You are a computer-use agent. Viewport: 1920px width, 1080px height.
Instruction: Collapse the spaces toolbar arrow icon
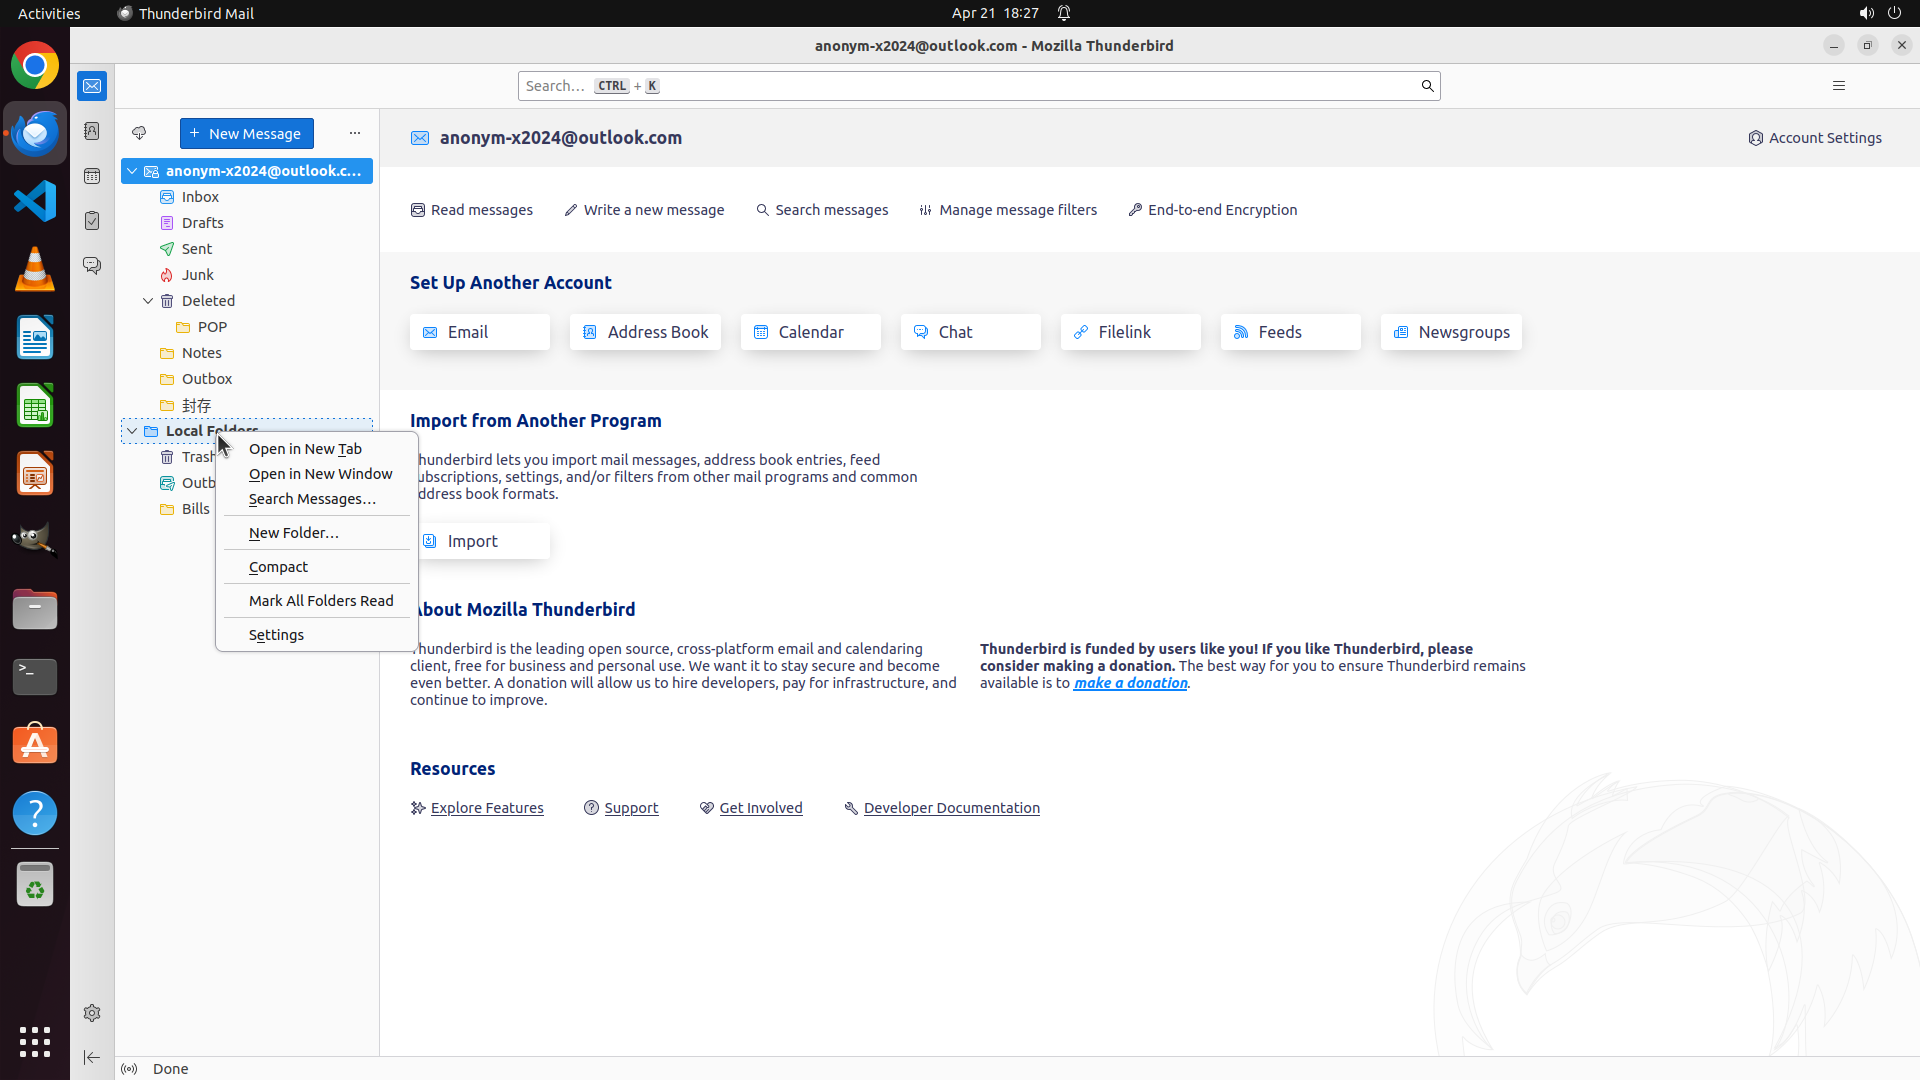pyautogui.click(x=92, y=1057)
